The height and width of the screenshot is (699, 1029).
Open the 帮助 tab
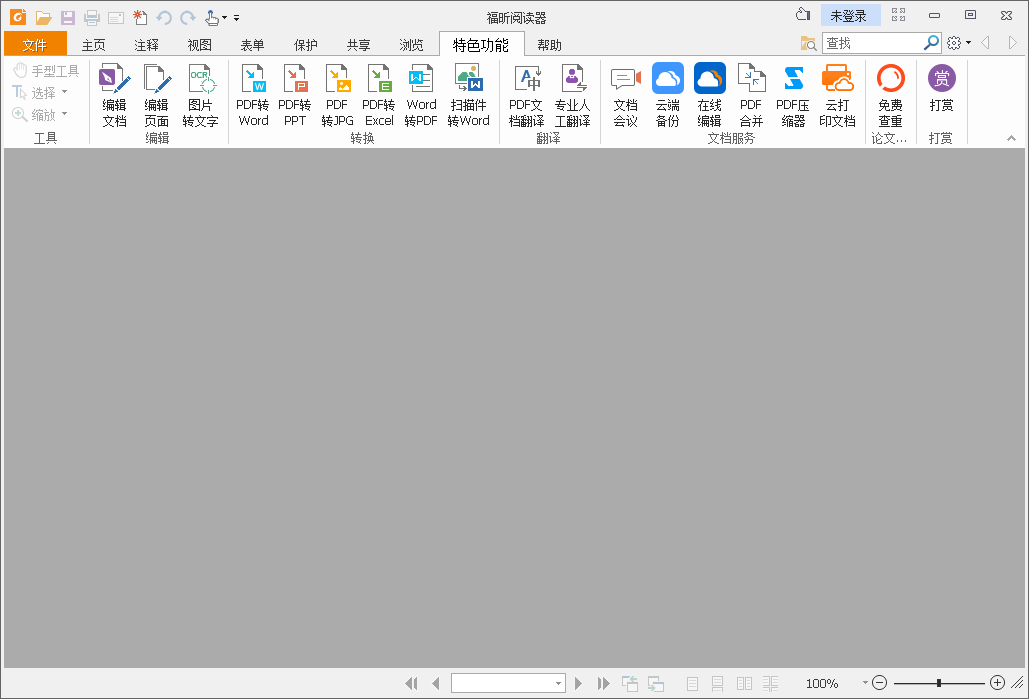[549, 45]
